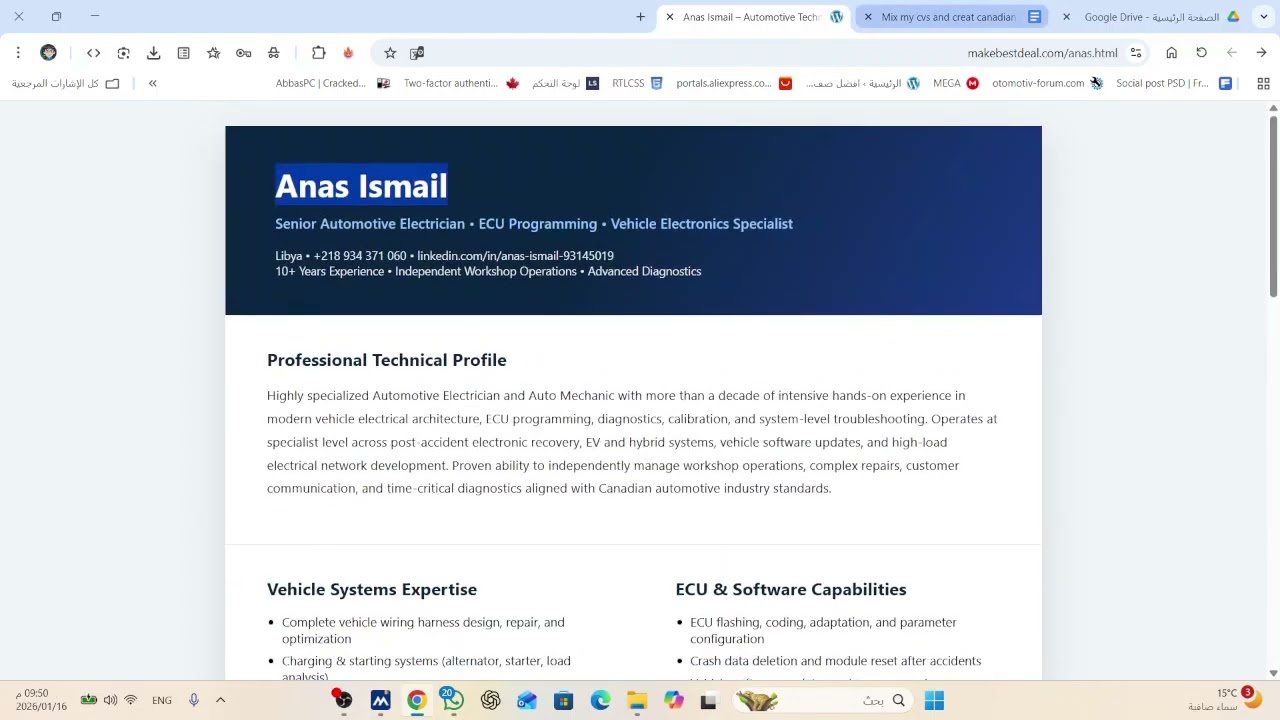The image size is (1280, 720).
Task: Open File Explorer from taskbar
Action: click(x=637, y=701)
